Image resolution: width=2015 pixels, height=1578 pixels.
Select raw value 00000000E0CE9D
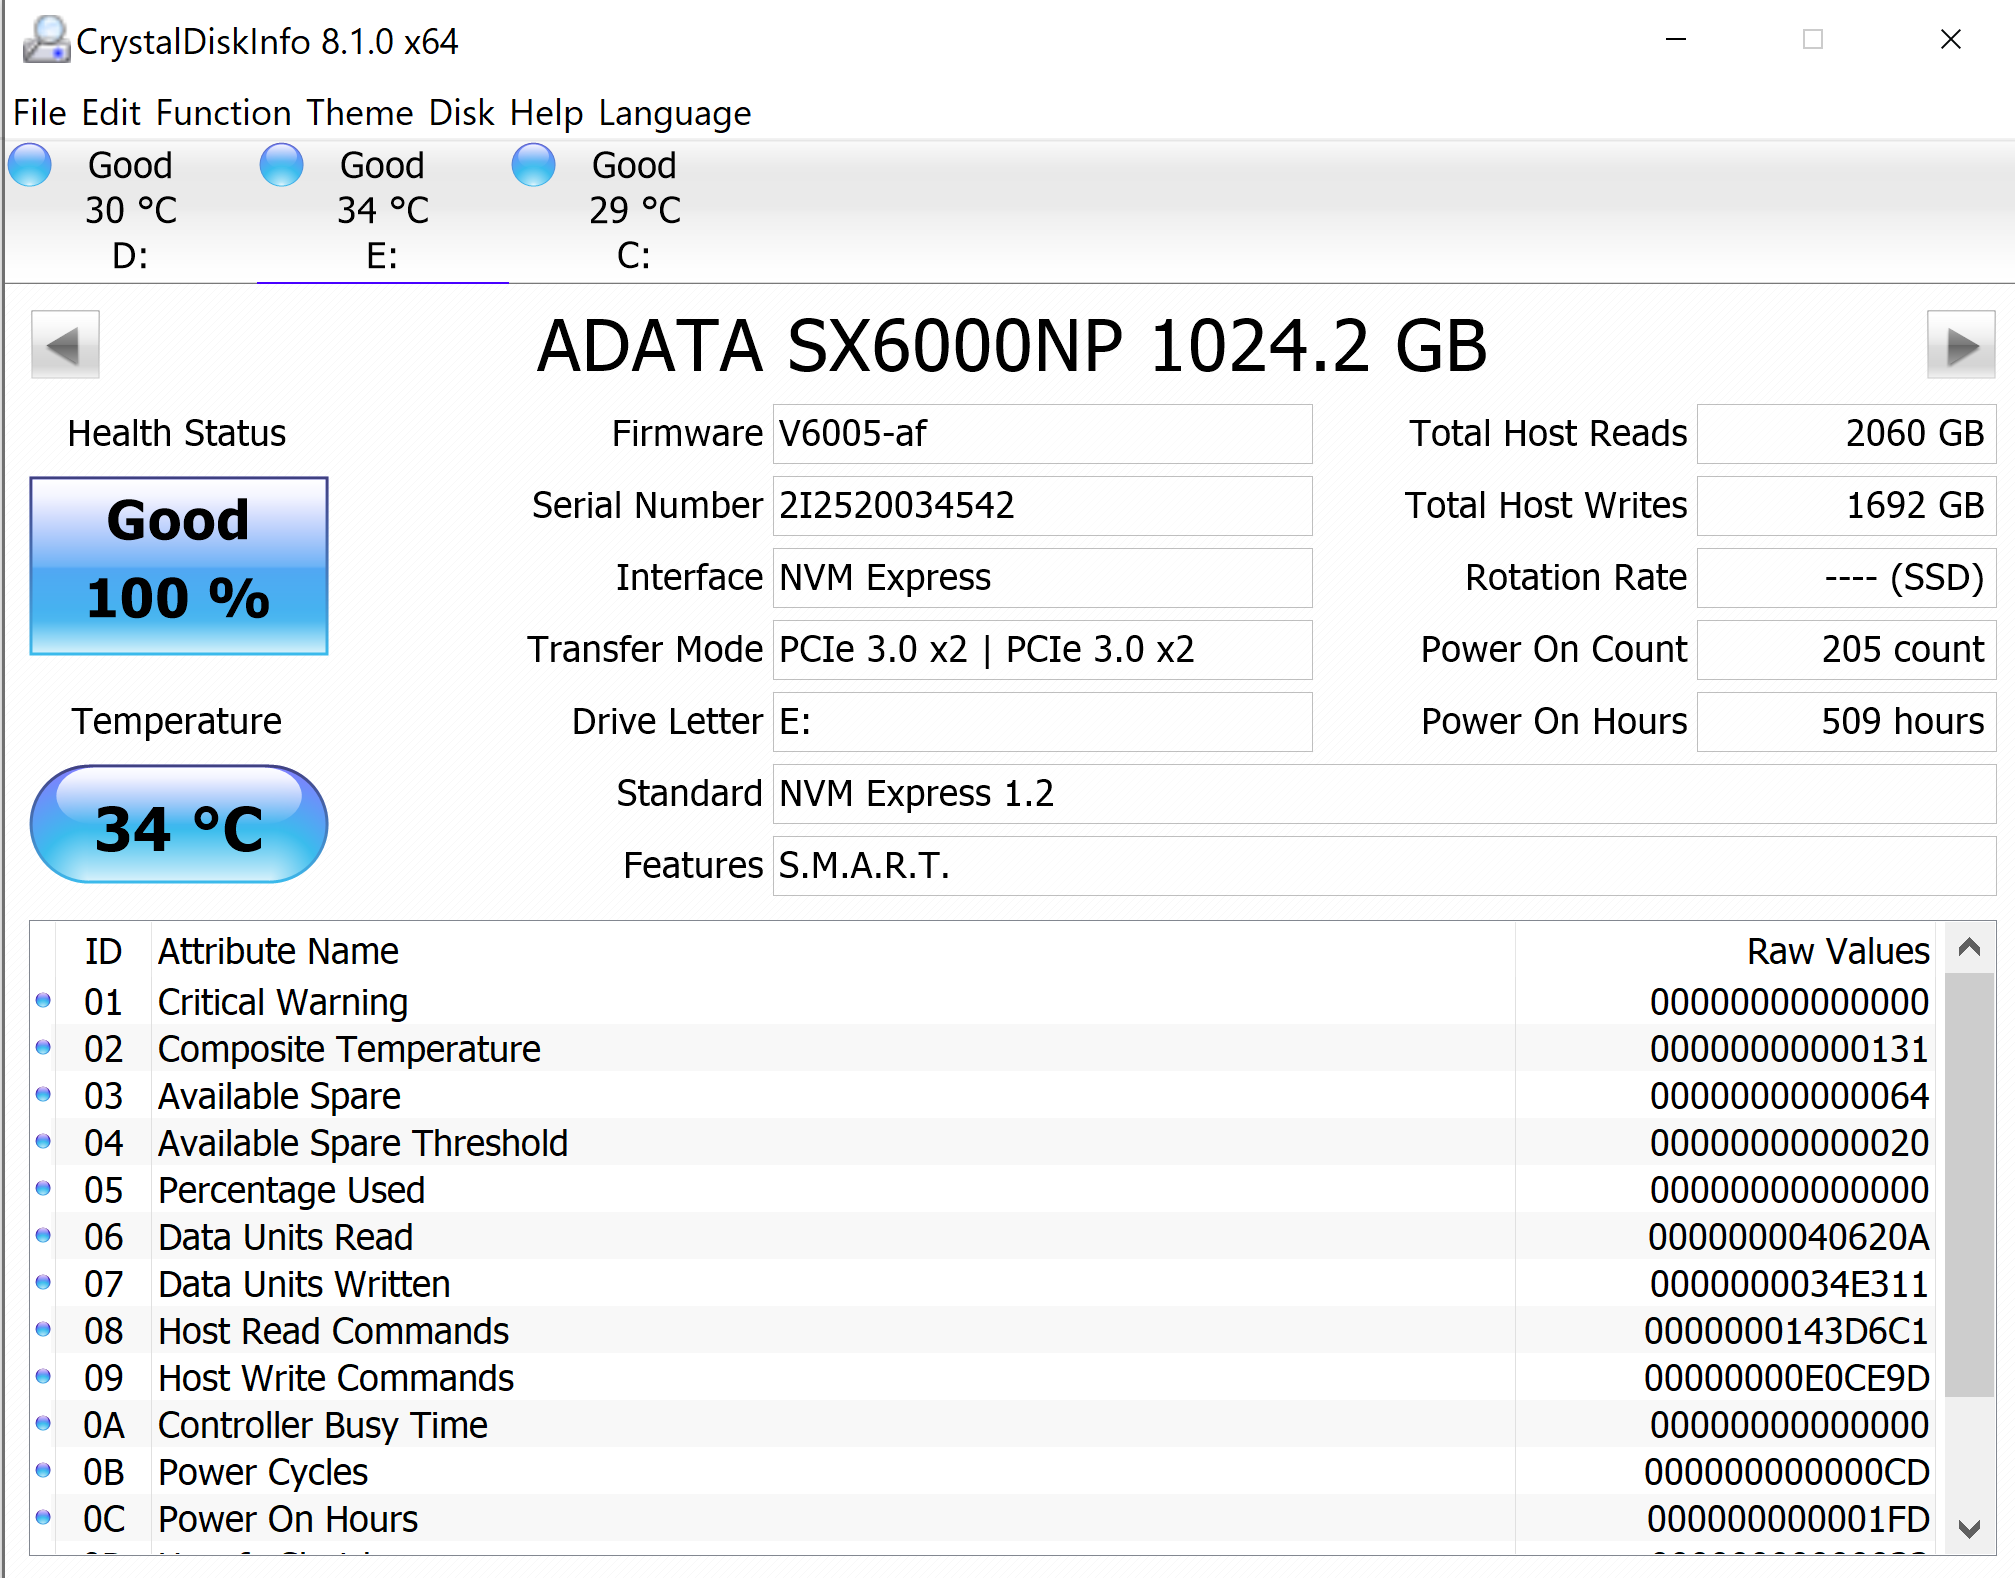click(1787, 1378)
